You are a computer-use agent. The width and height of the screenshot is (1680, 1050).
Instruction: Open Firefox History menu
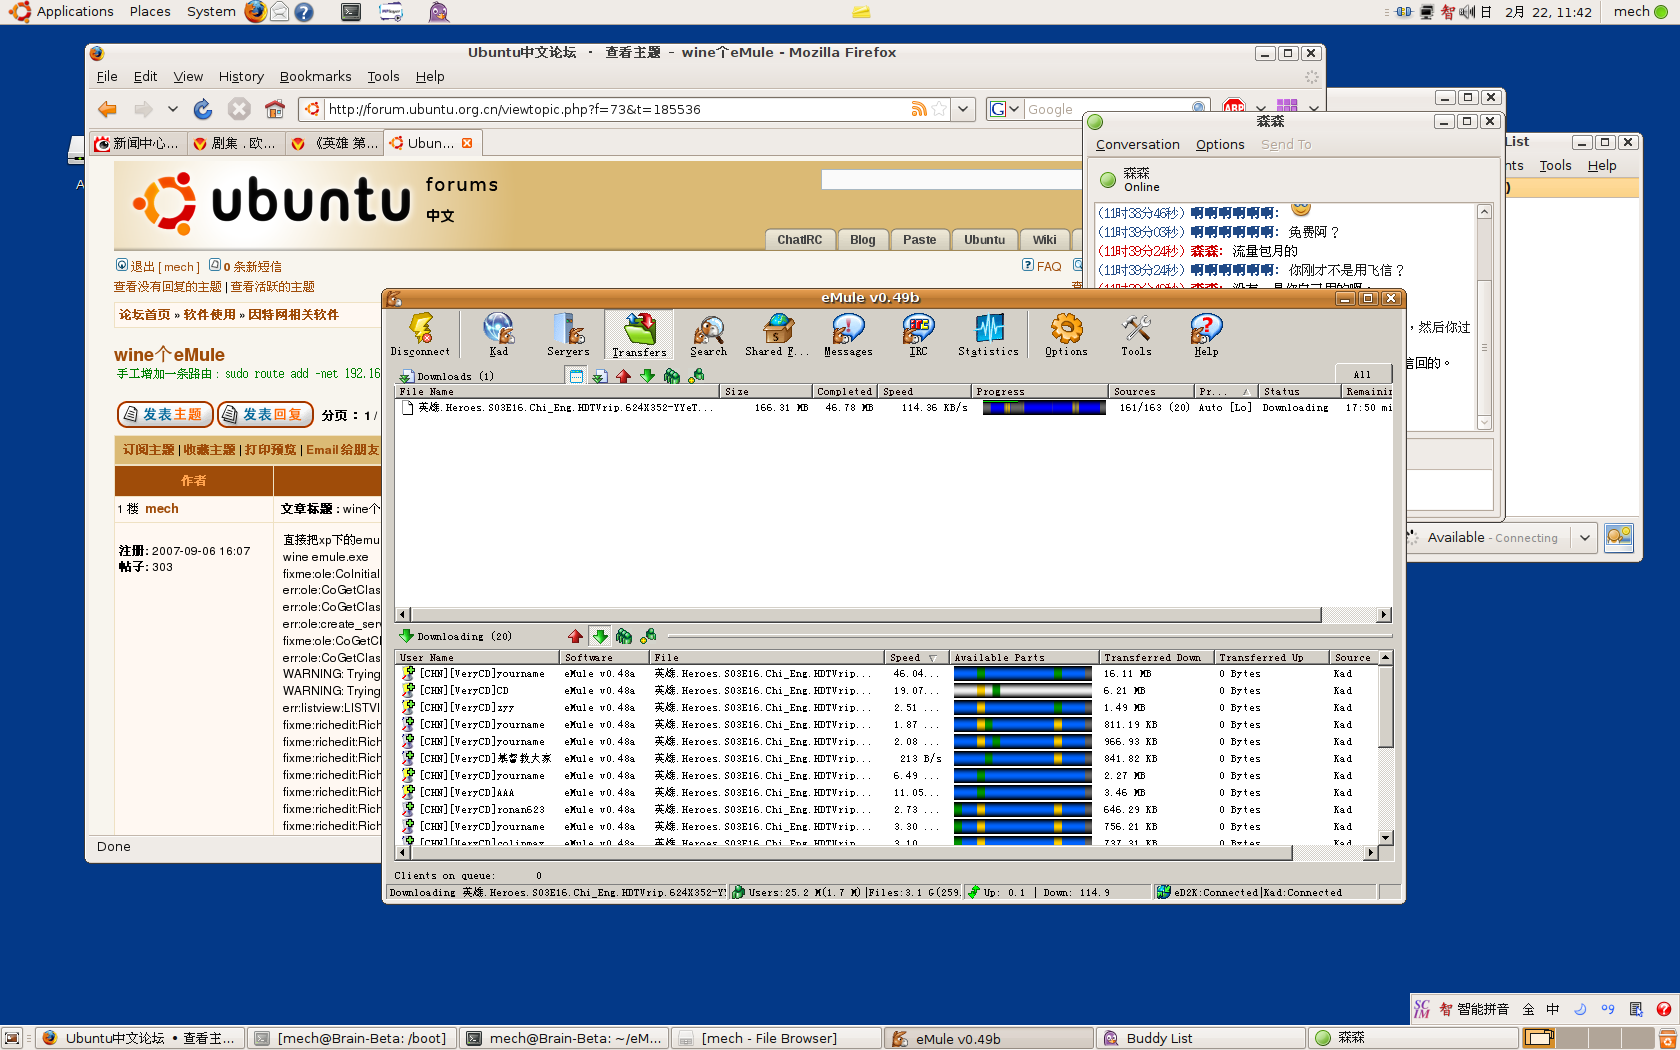[241, 76]
